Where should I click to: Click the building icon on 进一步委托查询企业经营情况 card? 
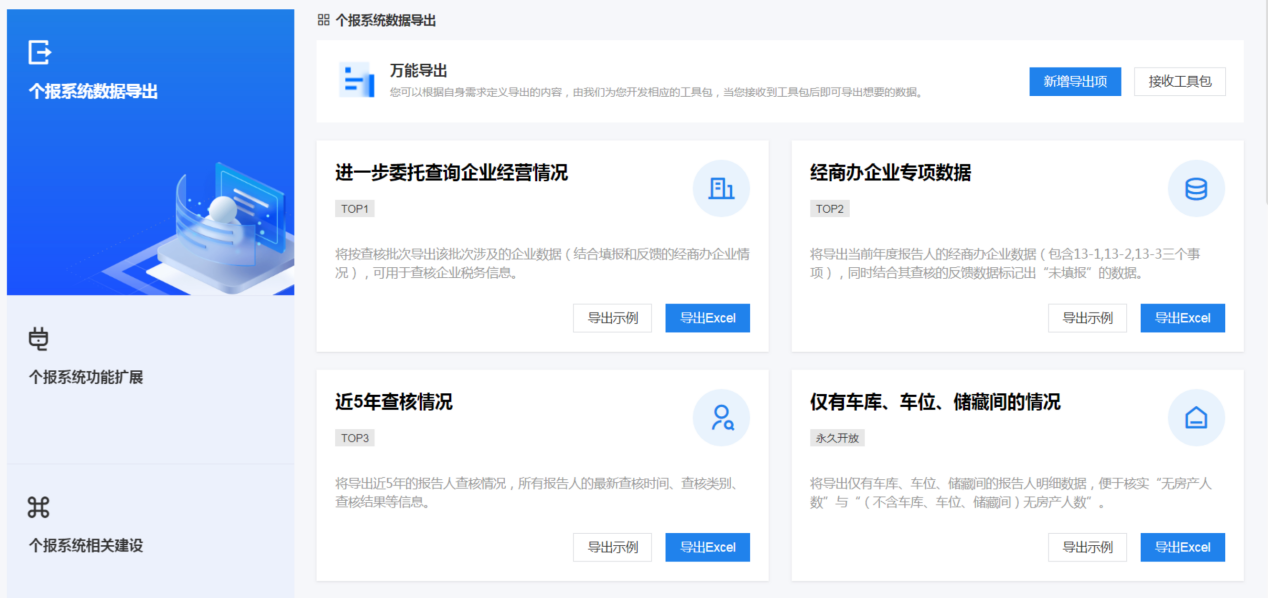[721, 188]
